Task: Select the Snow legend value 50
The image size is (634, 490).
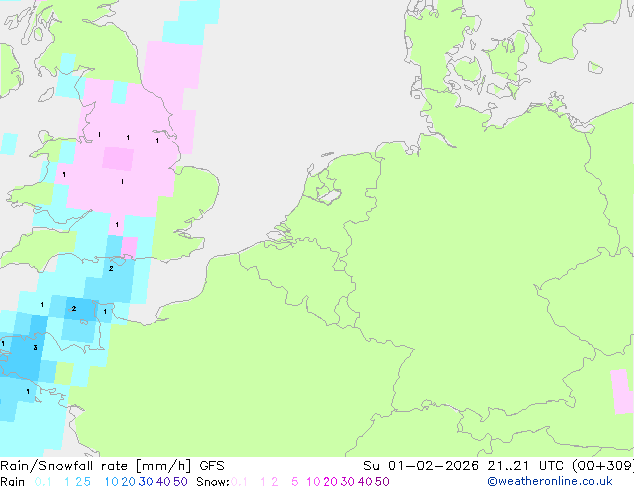Action: pyautogui.click(x=383, y=482)
